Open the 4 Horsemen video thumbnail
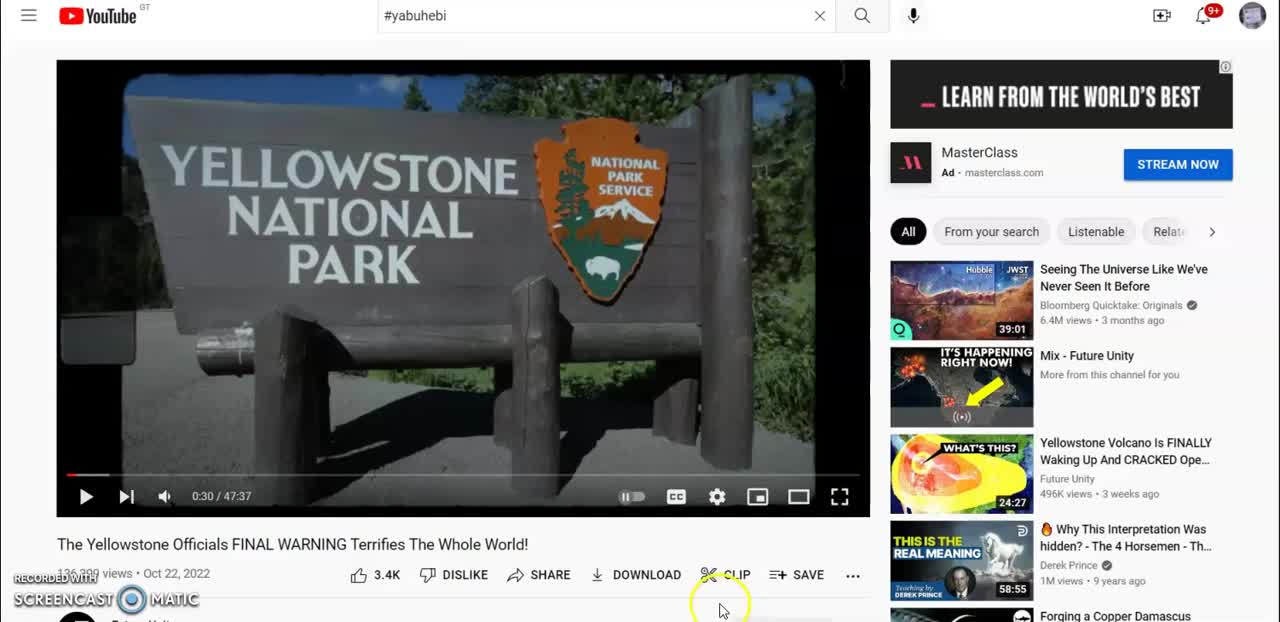Viewport: 1280px width, 622px height. 962,560
